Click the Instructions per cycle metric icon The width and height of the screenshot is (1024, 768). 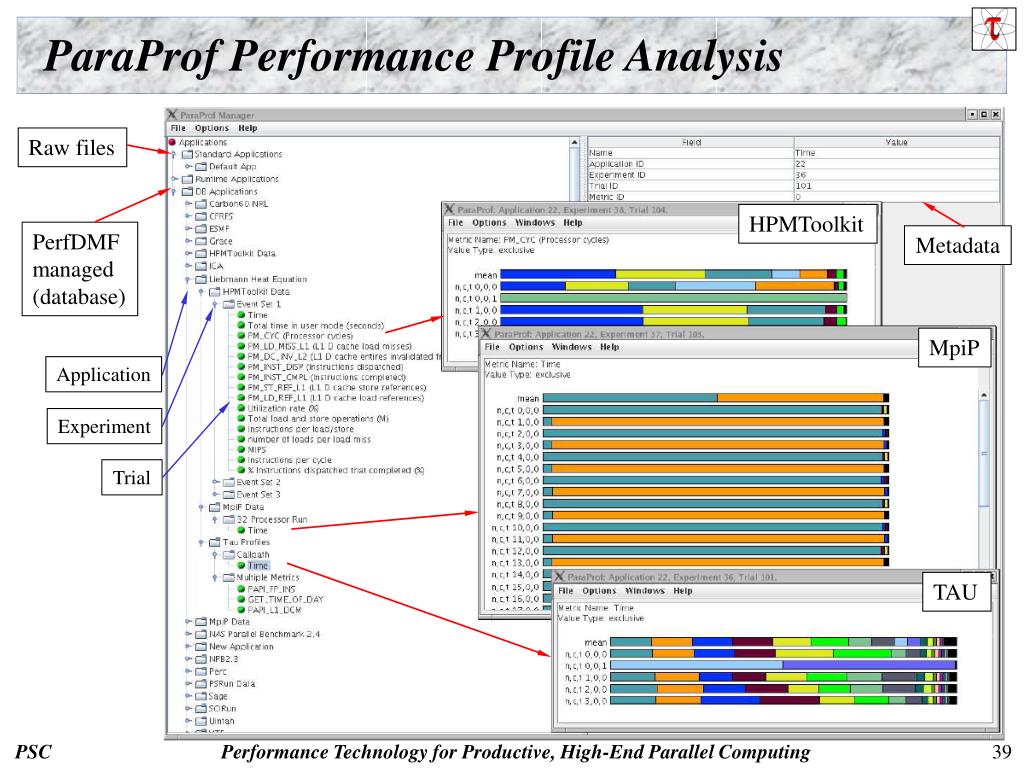click(241, 460)
